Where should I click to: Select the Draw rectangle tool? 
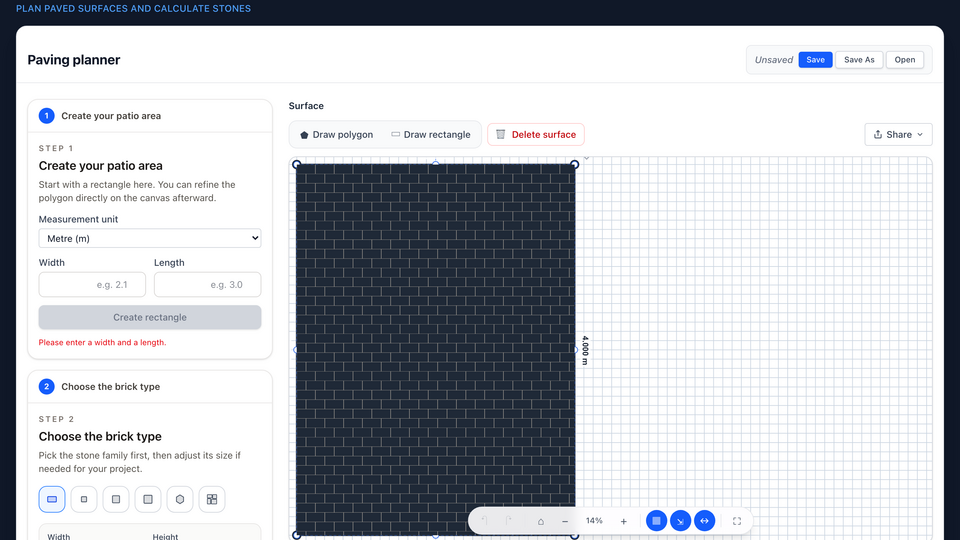pyautogui.click(x=431, y=135)
